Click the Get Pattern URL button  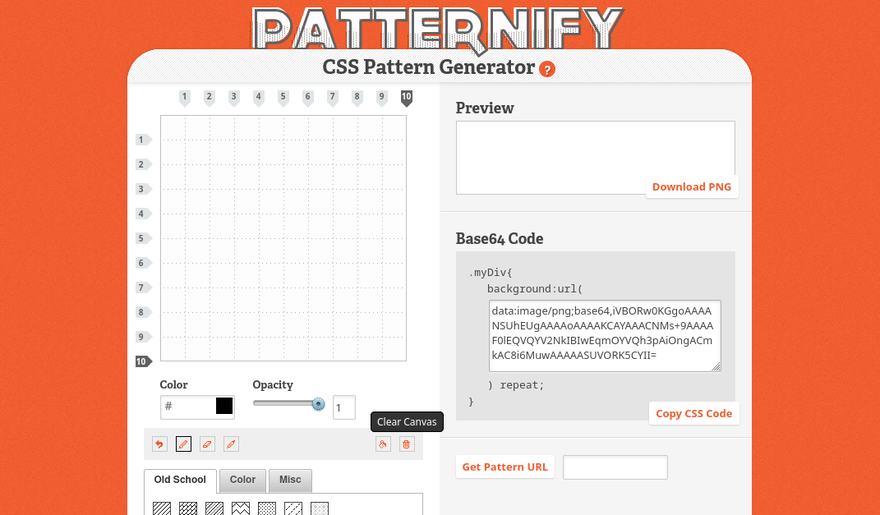point(505,467)
